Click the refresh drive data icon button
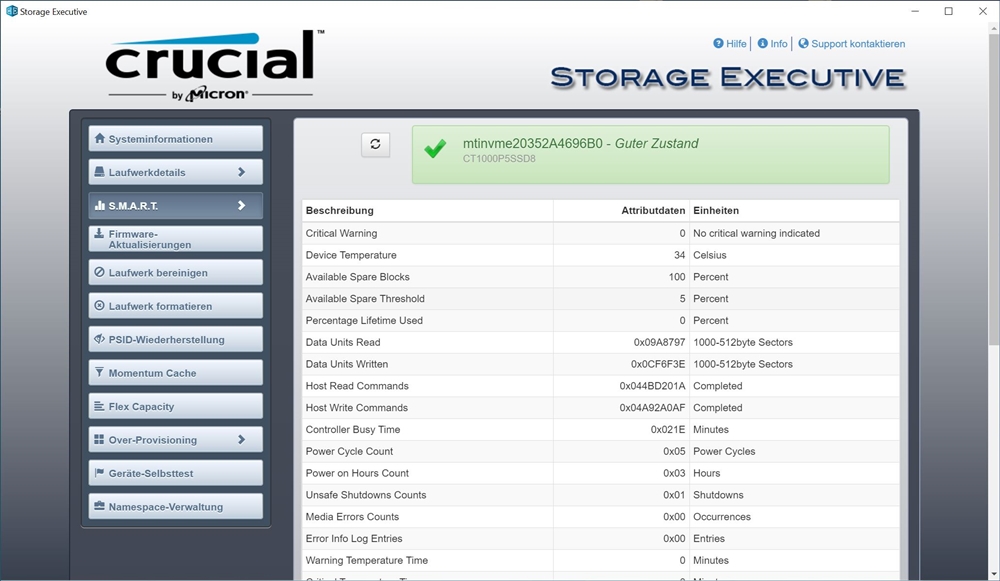The width and height of the screenshot is (1000, 581). click(375, 144)
